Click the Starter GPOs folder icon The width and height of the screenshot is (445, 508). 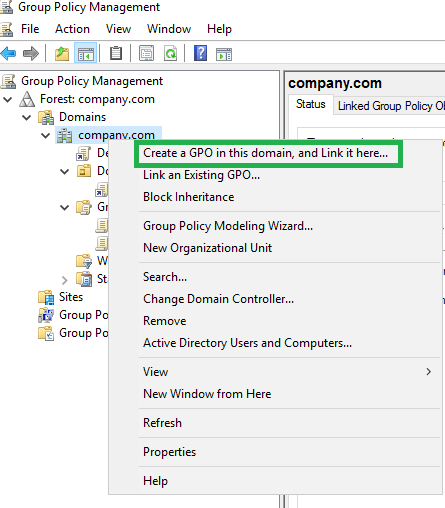[84, 279]
